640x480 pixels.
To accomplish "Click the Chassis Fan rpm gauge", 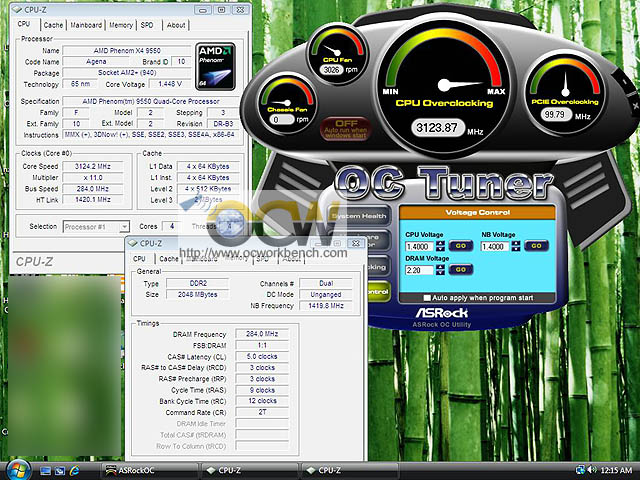I will point(287,103).
